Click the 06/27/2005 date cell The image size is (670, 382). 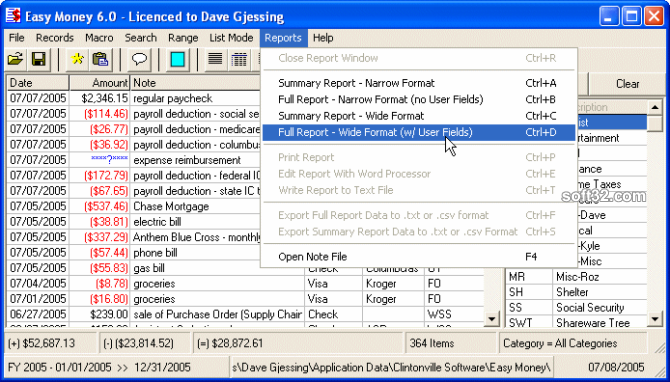tap(38, 314)
